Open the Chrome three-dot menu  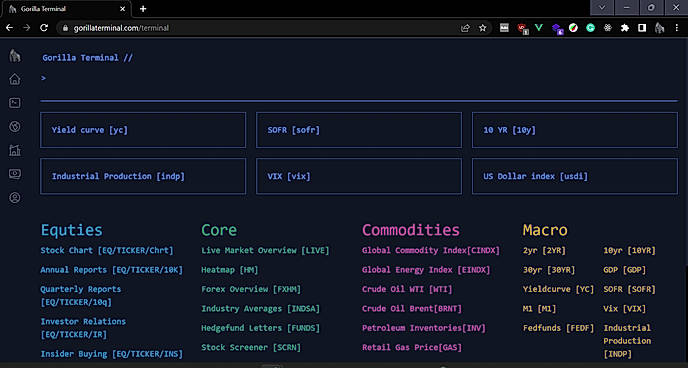[677, 28]
